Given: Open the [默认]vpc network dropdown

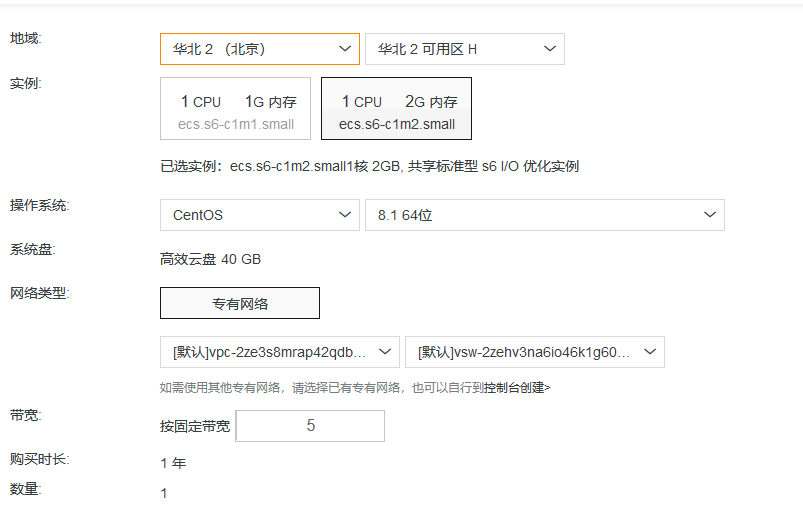Looking at the screenshot, I should click(279, 352).
